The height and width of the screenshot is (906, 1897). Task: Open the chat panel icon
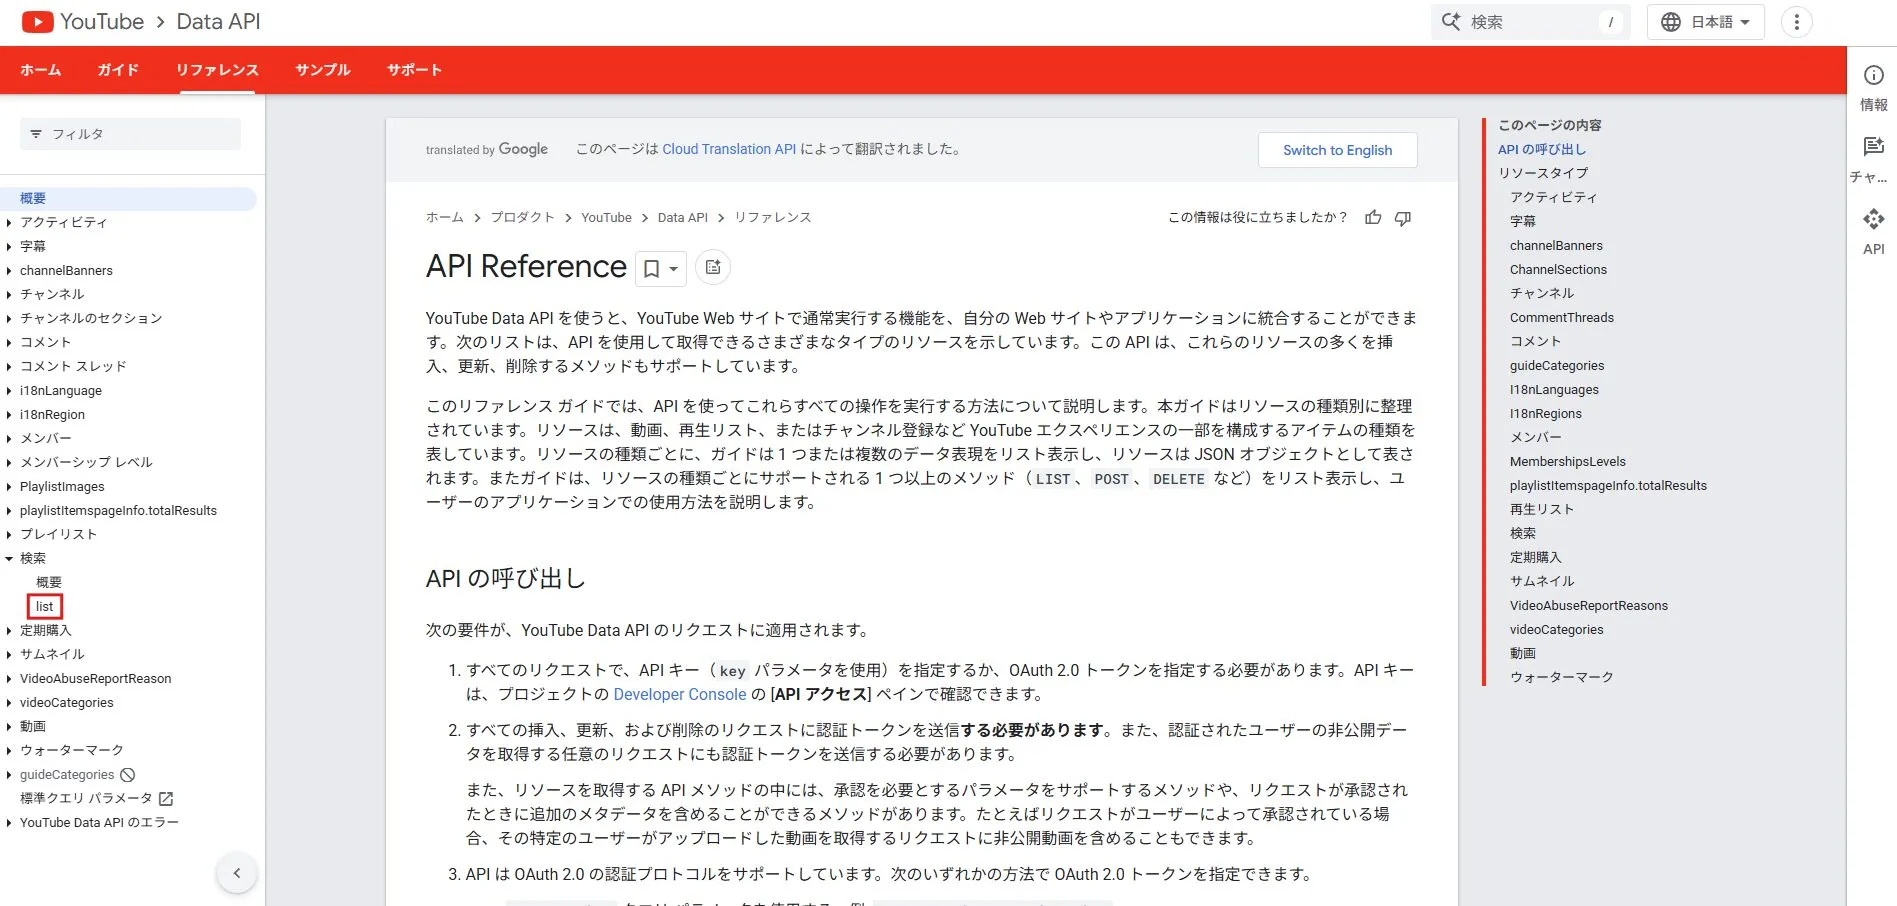tap(1874, 147)
